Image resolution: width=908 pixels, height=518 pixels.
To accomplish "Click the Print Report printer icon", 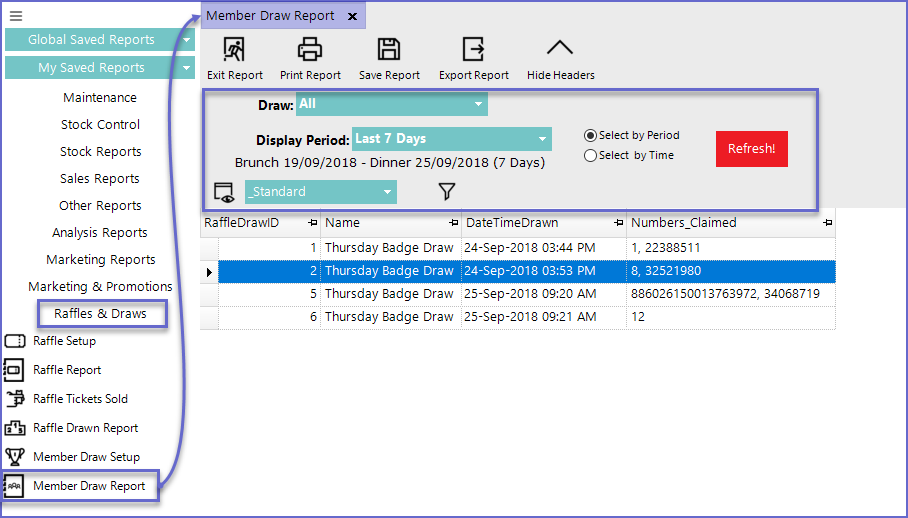I will (310, 50).
